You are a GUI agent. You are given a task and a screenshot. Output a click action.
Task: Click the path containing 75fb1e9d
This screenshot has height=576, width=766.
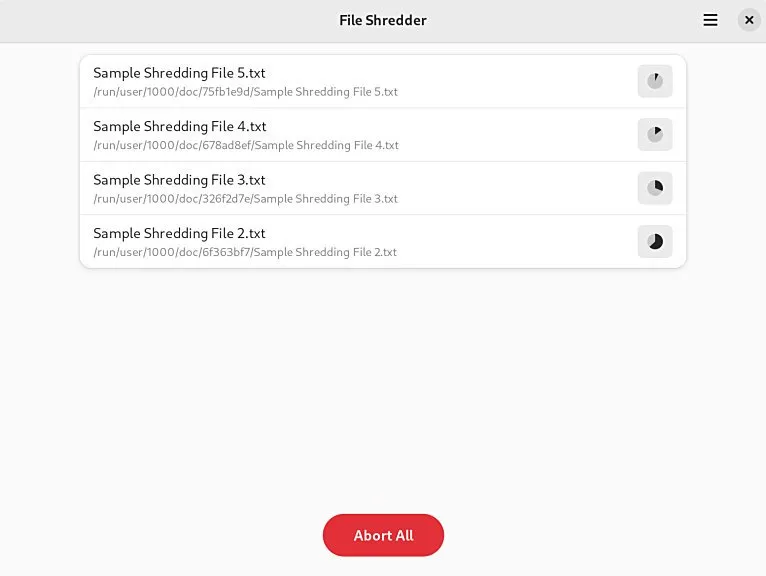click(246, 92)
